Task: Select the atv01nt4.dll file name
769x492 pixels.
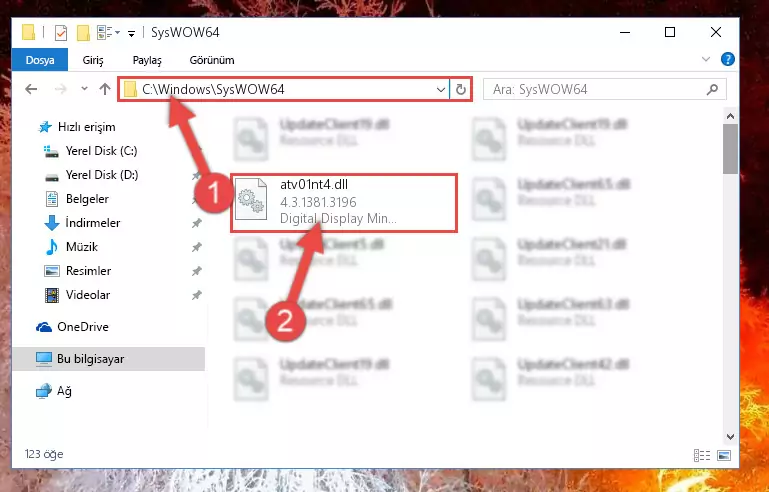Action: point(314,185)
